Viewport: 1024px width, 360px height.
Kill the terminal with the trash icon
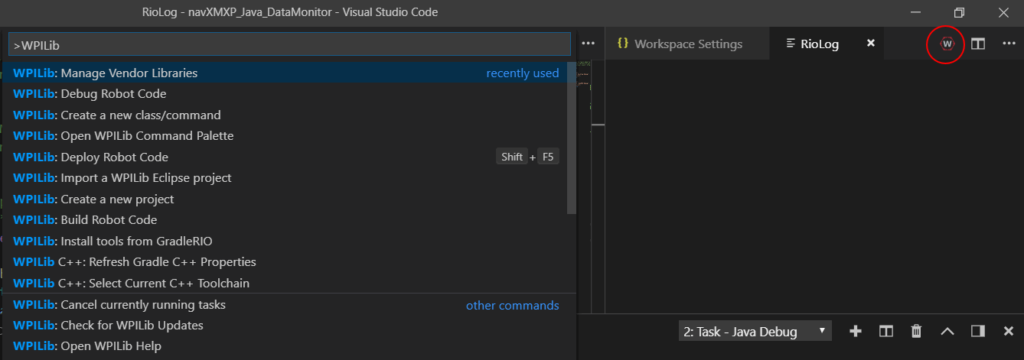[x=916, y=331]
